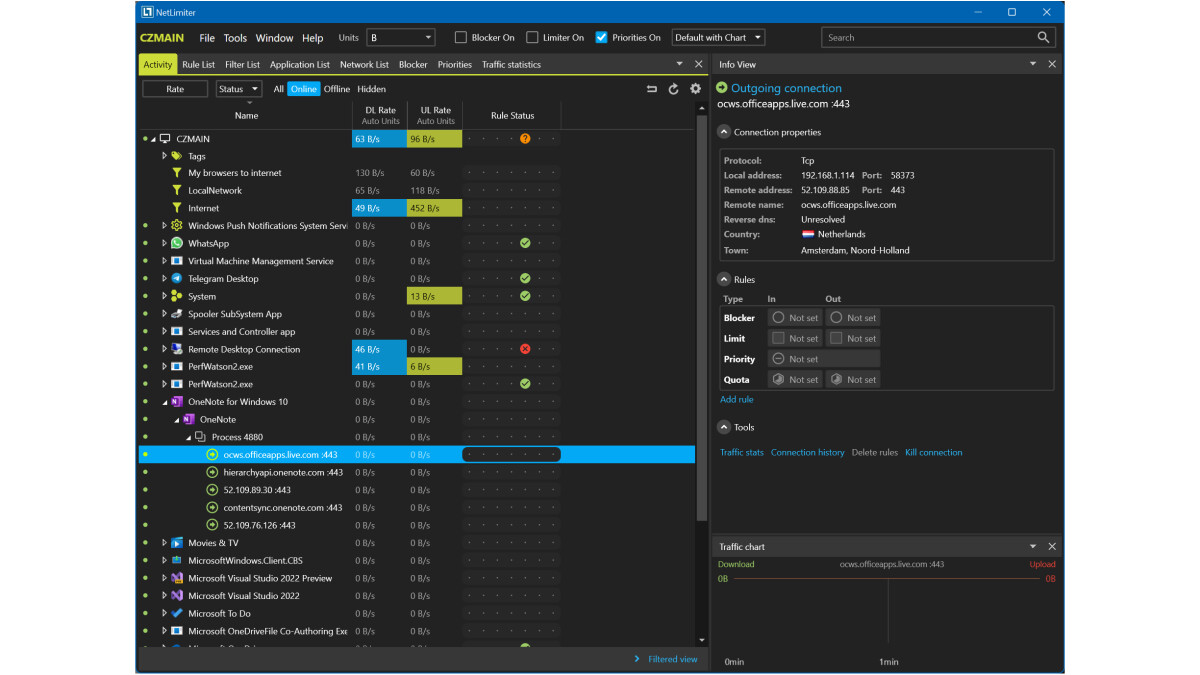Click the refresh icon in Activity toolbar
Screen dimensions: 1200x675
674,89
